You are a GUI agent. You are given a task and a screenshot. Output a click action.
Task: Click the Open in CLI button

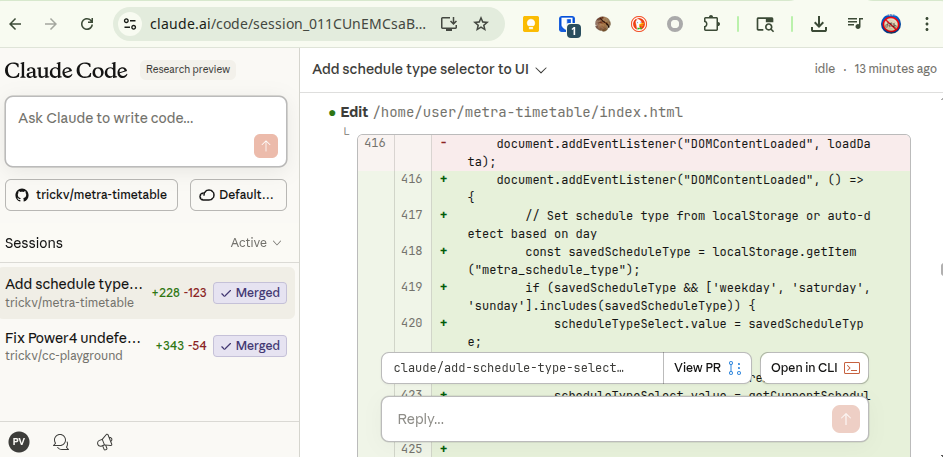coord(814,368)
